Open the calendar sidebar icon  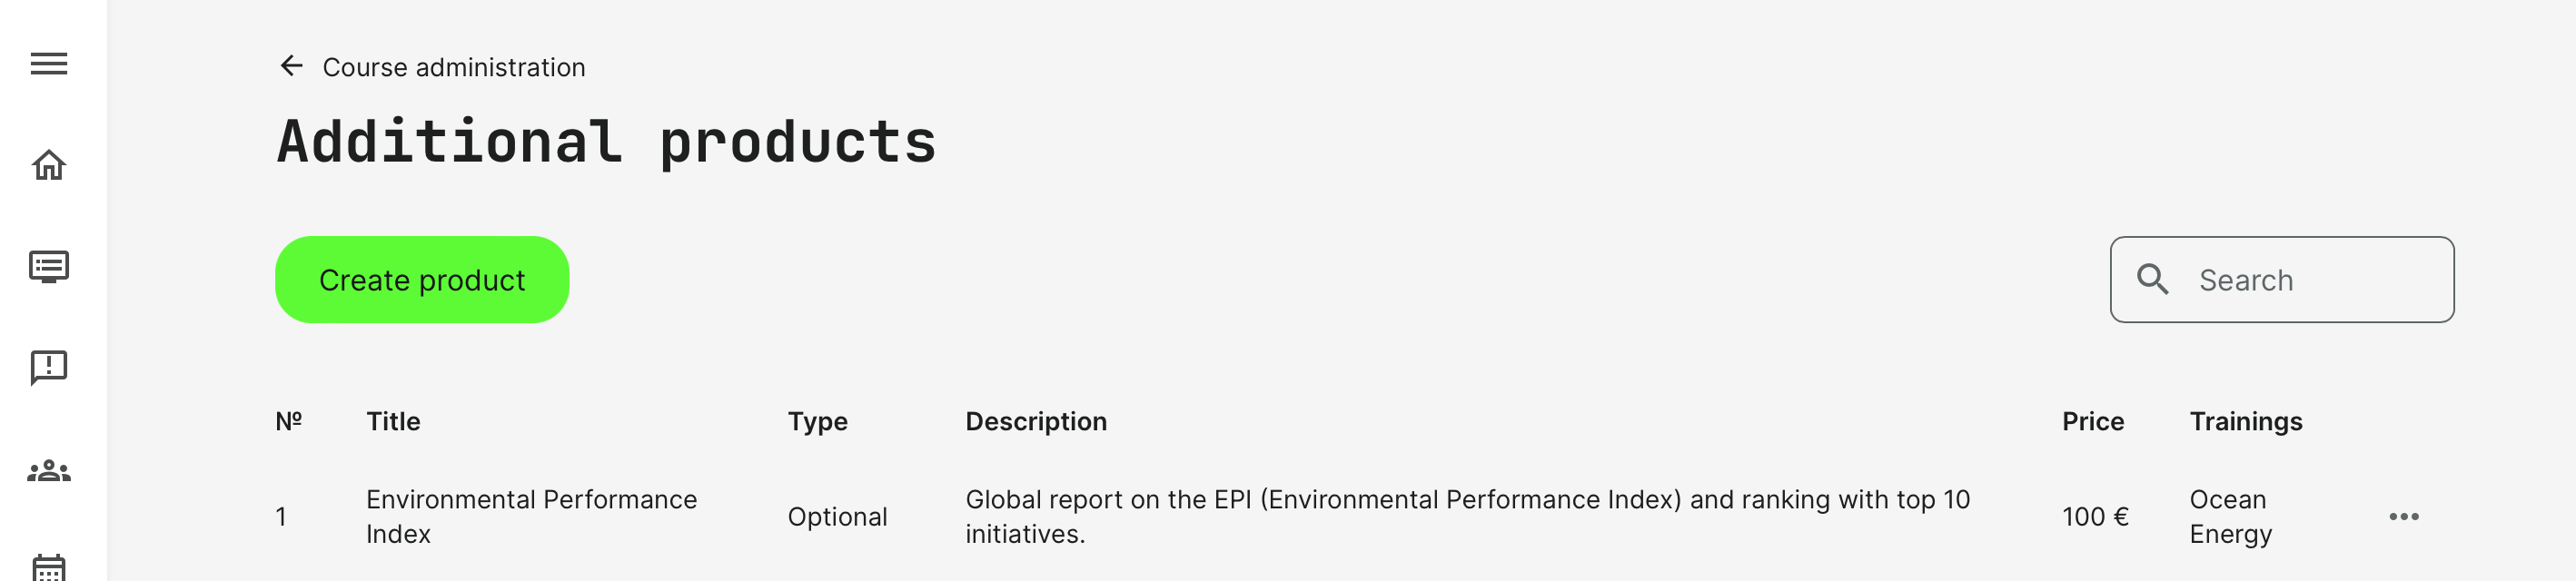tap(49, 566)
